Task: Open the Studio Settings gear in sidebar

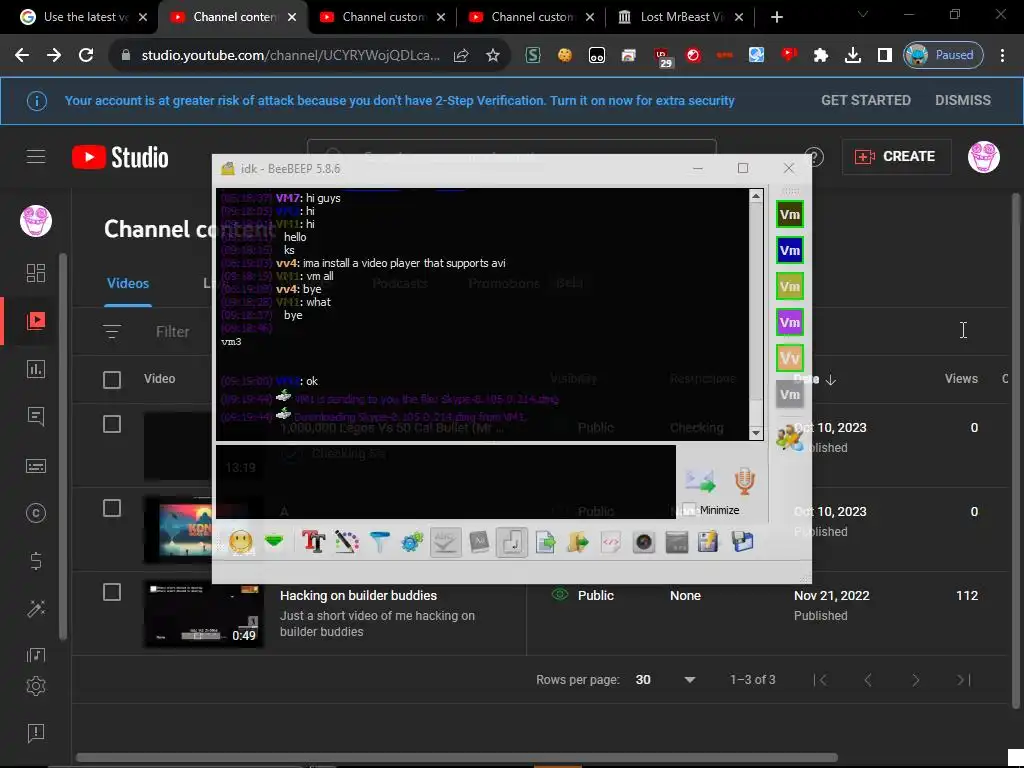Action: point(36,686)
